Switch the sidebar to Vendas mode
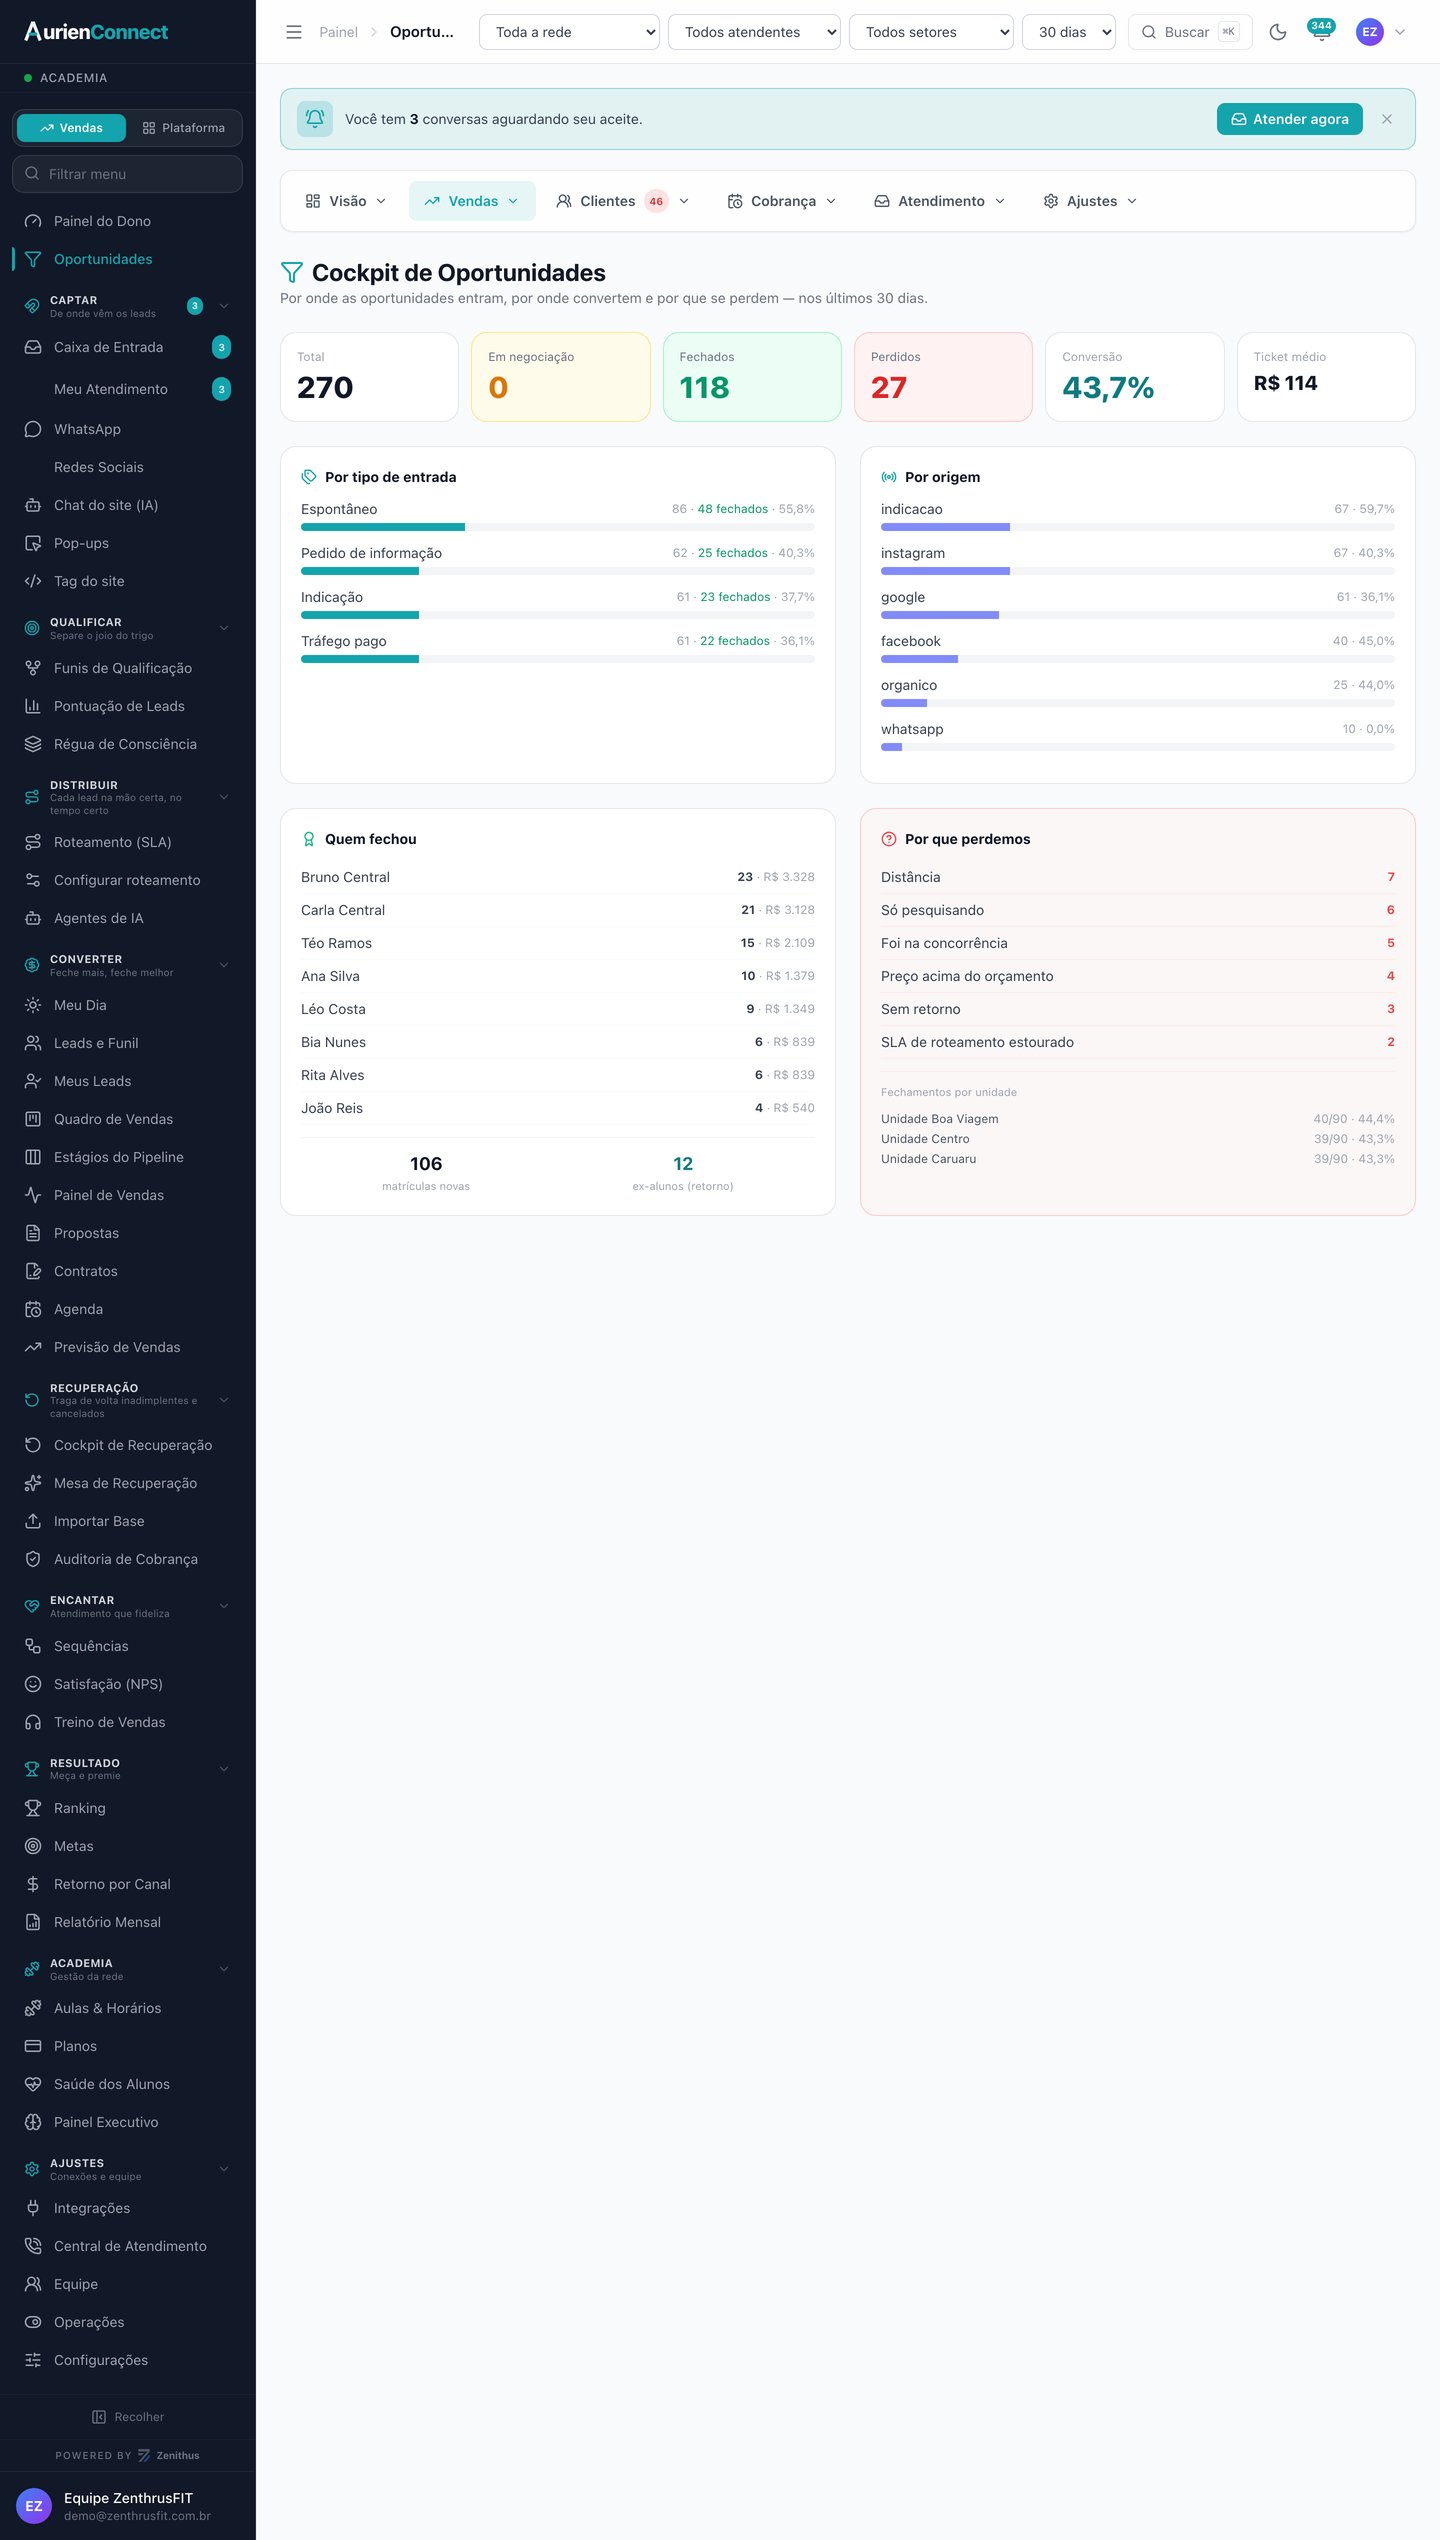Viewport: 1440px width, 2540px height. point(72,128)
